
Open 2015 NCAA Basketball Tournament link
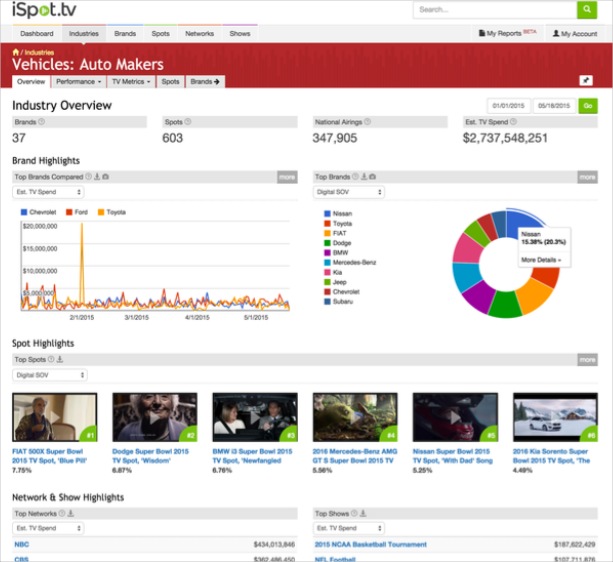click(x=371, y=544)
